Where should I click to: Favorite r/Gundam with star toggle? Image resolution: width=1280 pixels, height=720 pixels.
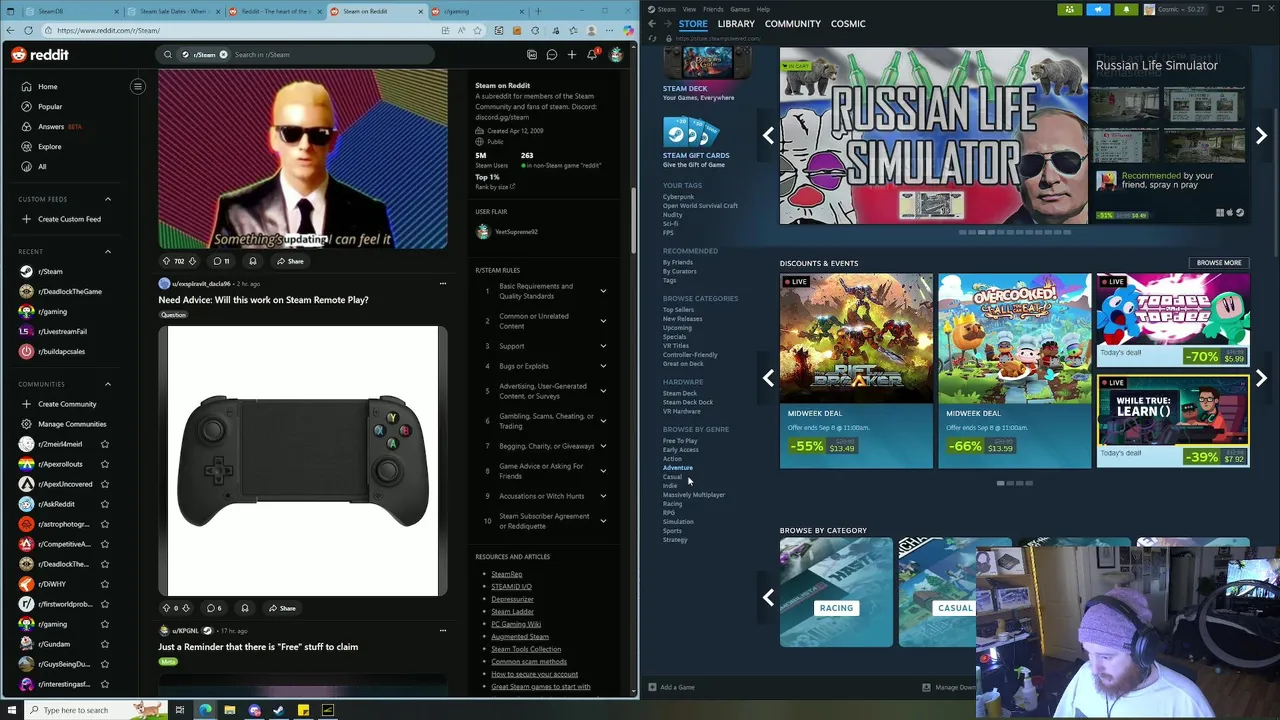(105, 644)
